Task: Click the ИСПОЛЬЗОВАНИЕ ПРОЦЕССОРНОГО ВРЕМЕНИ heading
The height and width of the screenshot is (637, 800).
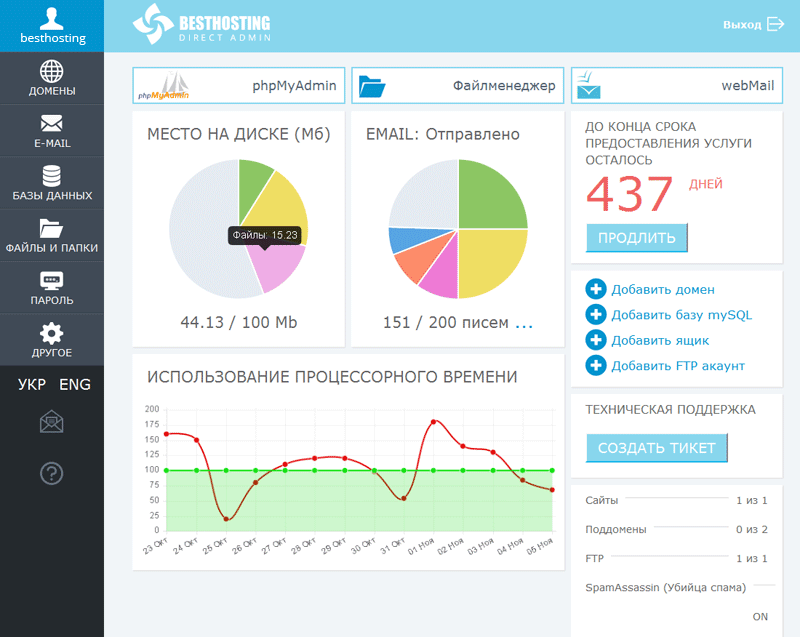Action: point(332,377)
